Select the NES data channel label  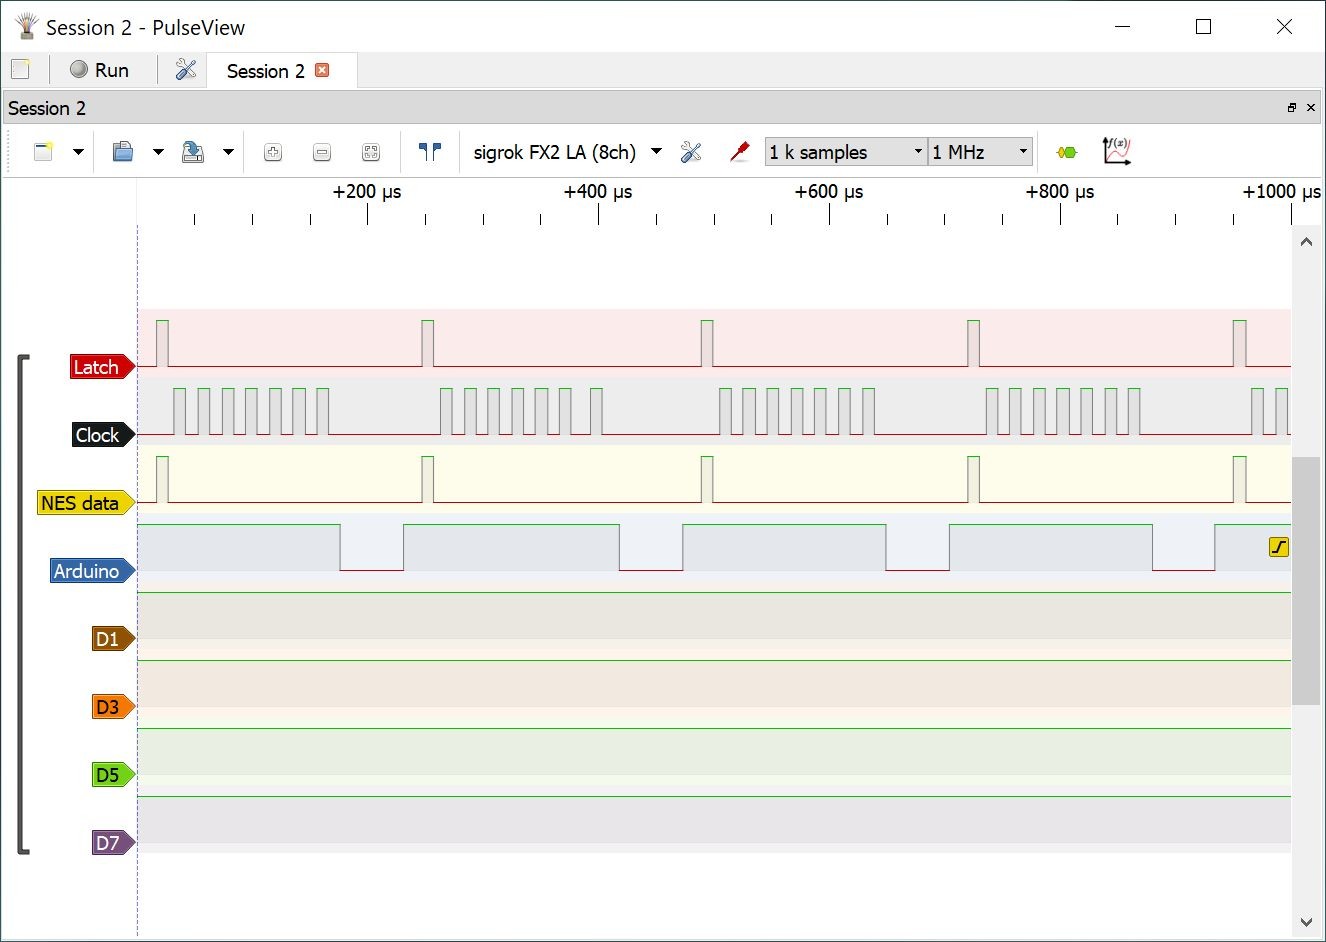click(x=80, y=503)
